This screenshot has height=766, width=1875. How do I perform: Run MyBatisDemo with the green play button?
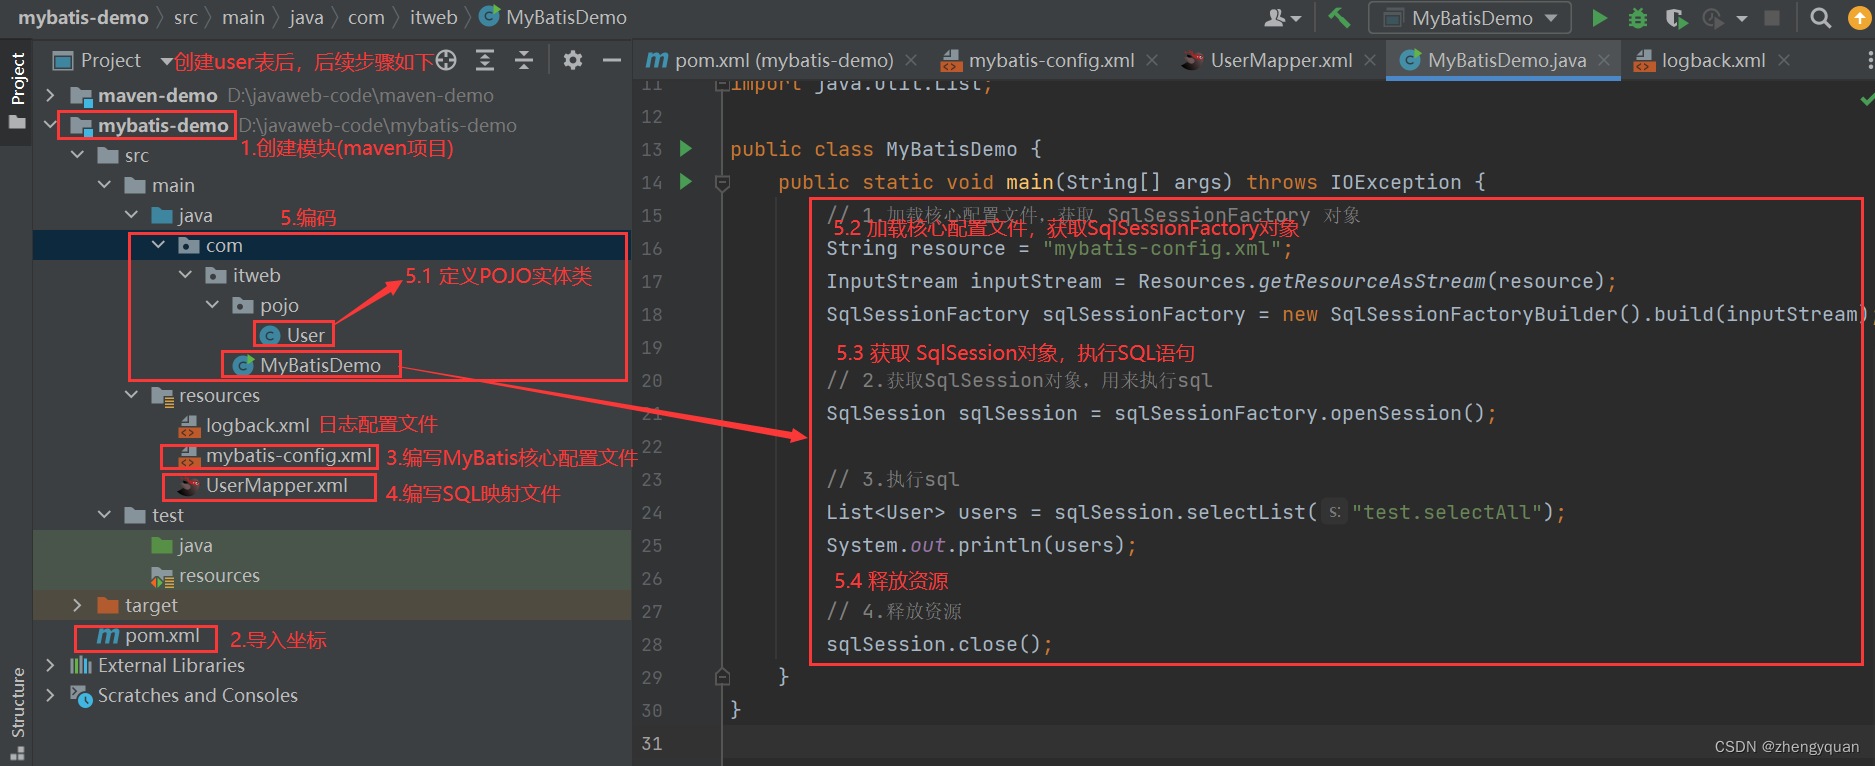click(1599, 17)
